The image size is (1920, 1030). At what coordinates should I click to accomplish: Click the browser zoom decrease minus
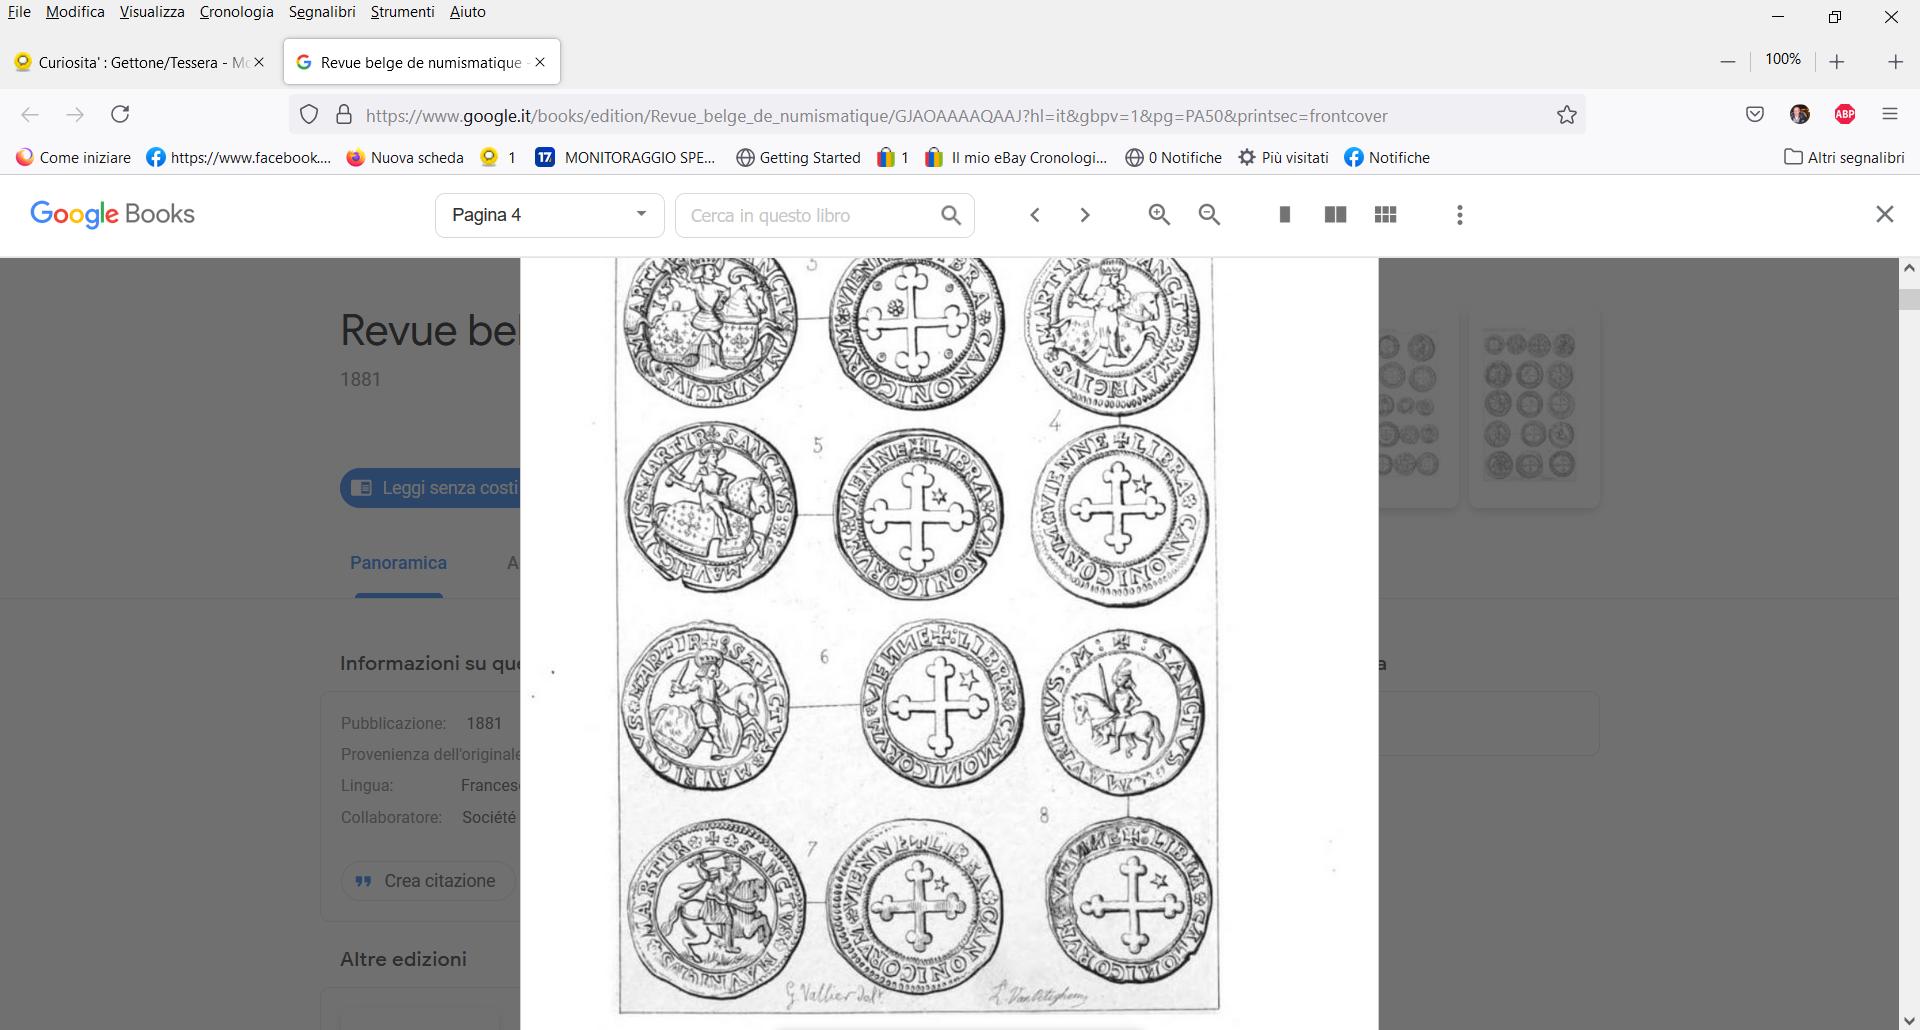(1727, 62)
